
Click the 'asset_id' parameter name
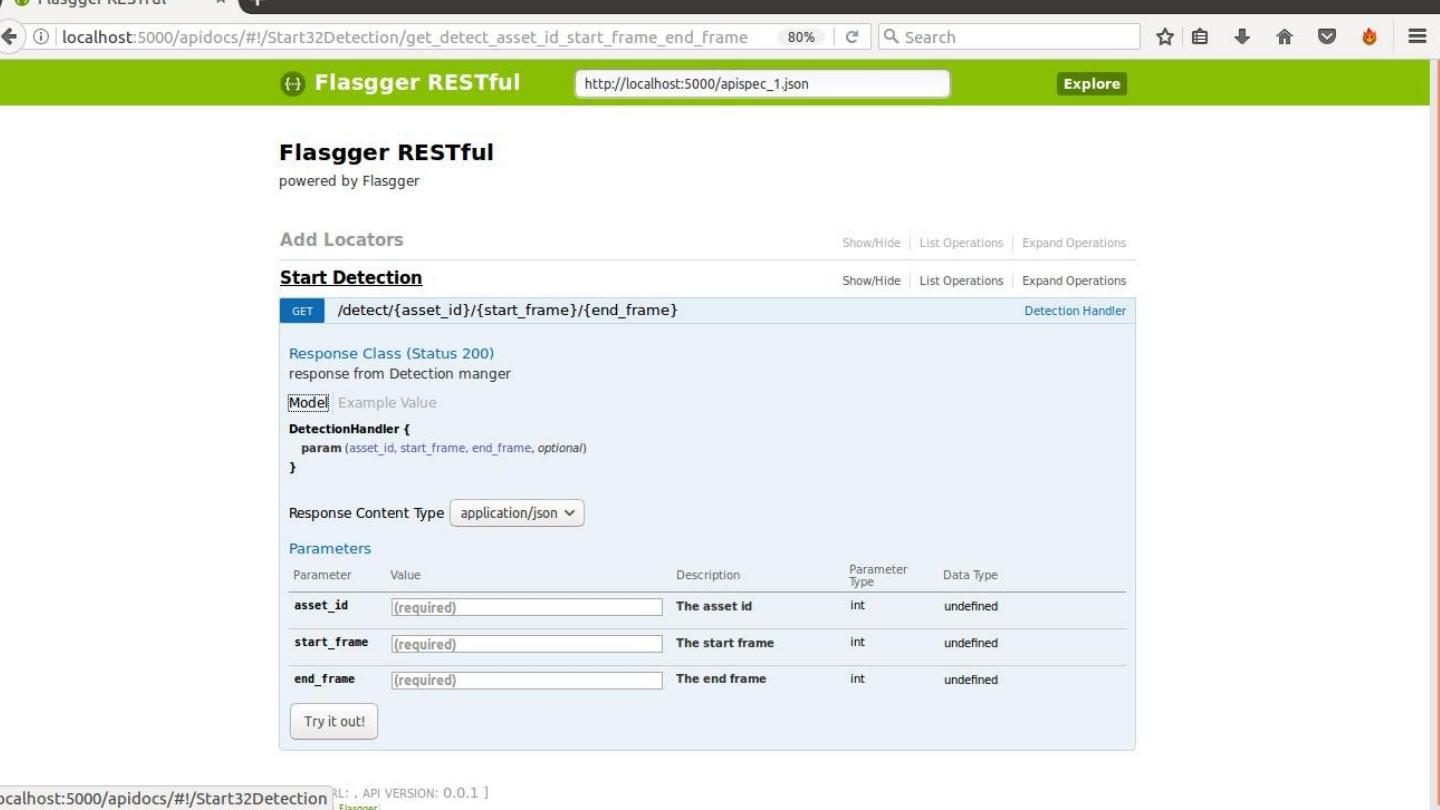(x=321, y=606)
